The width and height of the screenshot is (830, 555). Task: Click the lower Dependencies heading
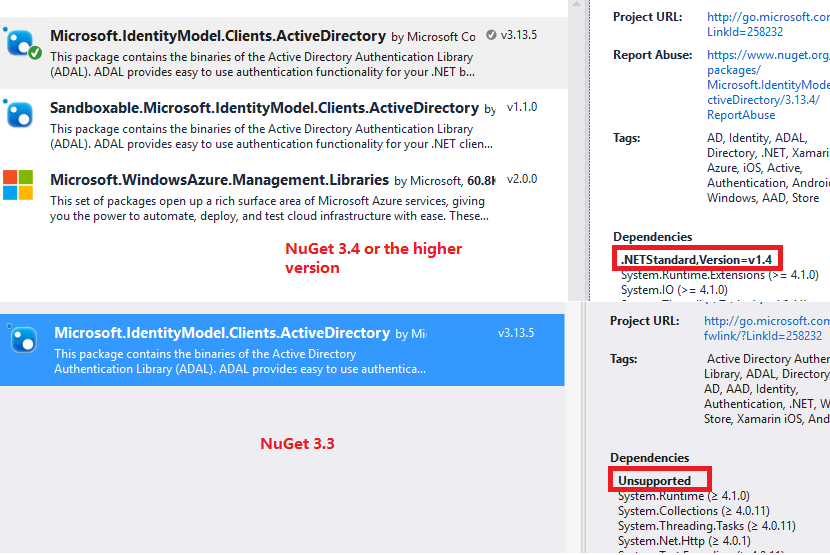point(649,458)
